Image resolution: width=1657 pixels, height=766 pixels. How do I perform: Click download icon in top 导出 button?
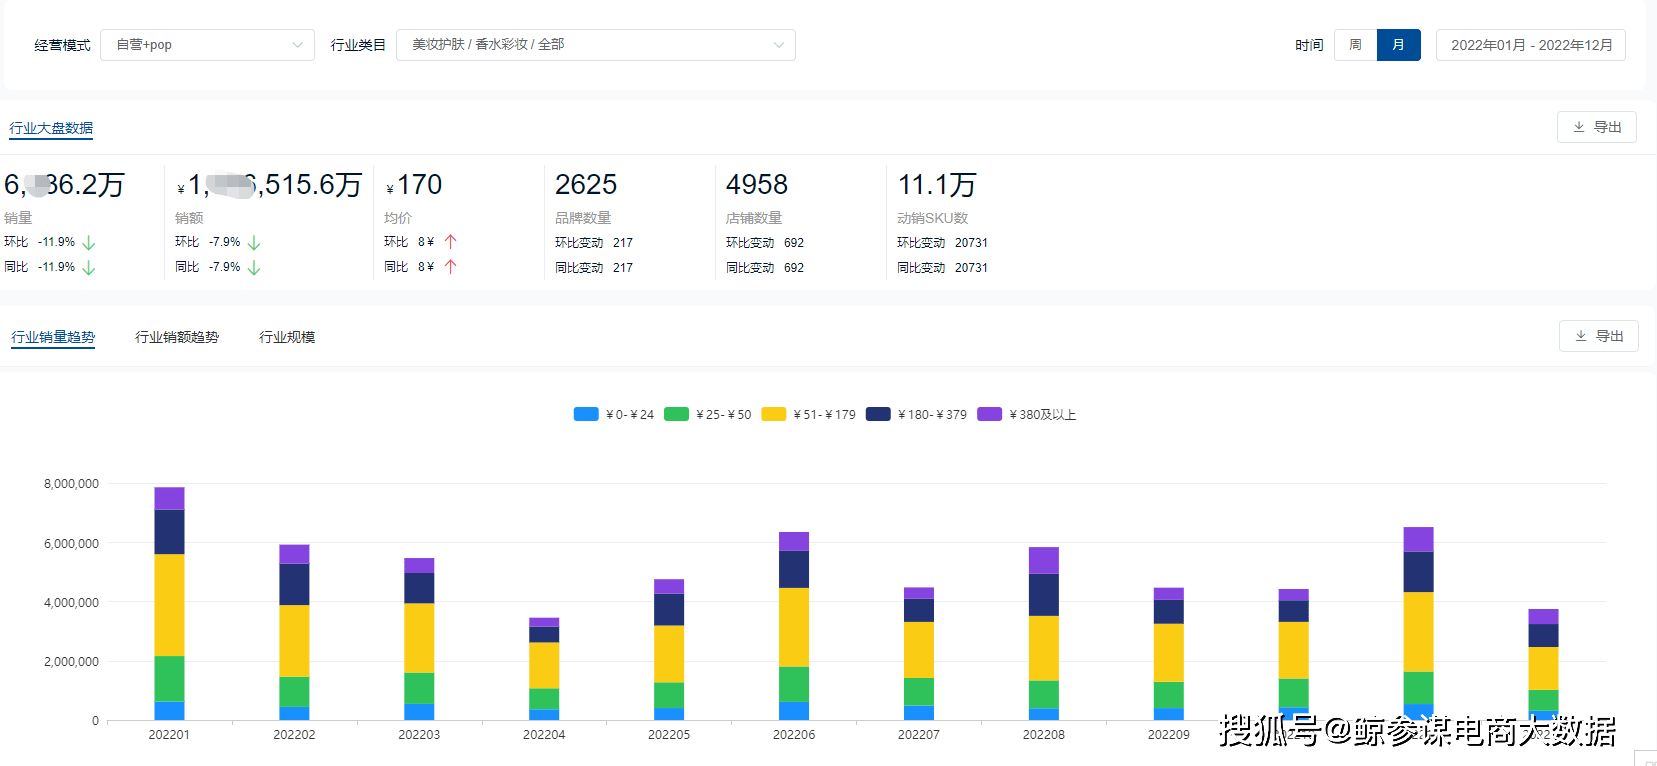click(x=1579, y=127)
